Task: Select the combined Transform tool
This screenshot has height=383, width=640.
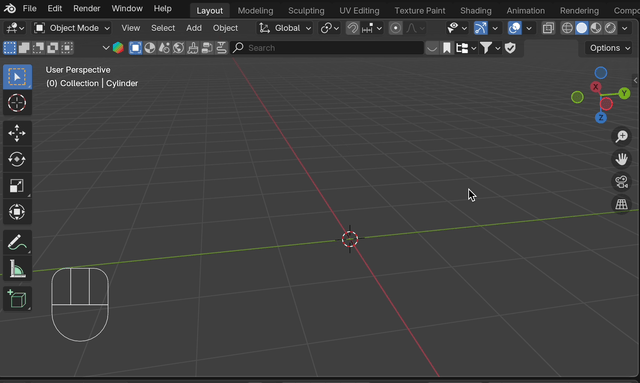Action: 17,212
